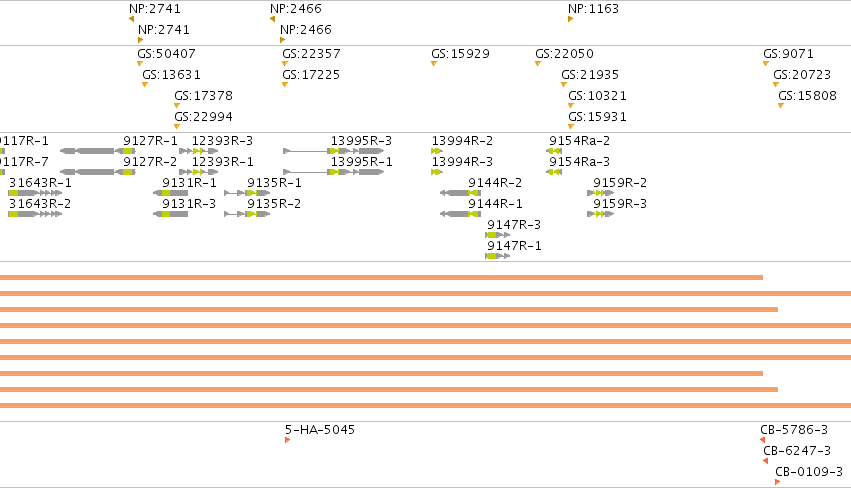The width and height of the screenshot is (851, 488).
Task: Click the left-pointing NP:2741 marker
Action: [x=131, y=19]
